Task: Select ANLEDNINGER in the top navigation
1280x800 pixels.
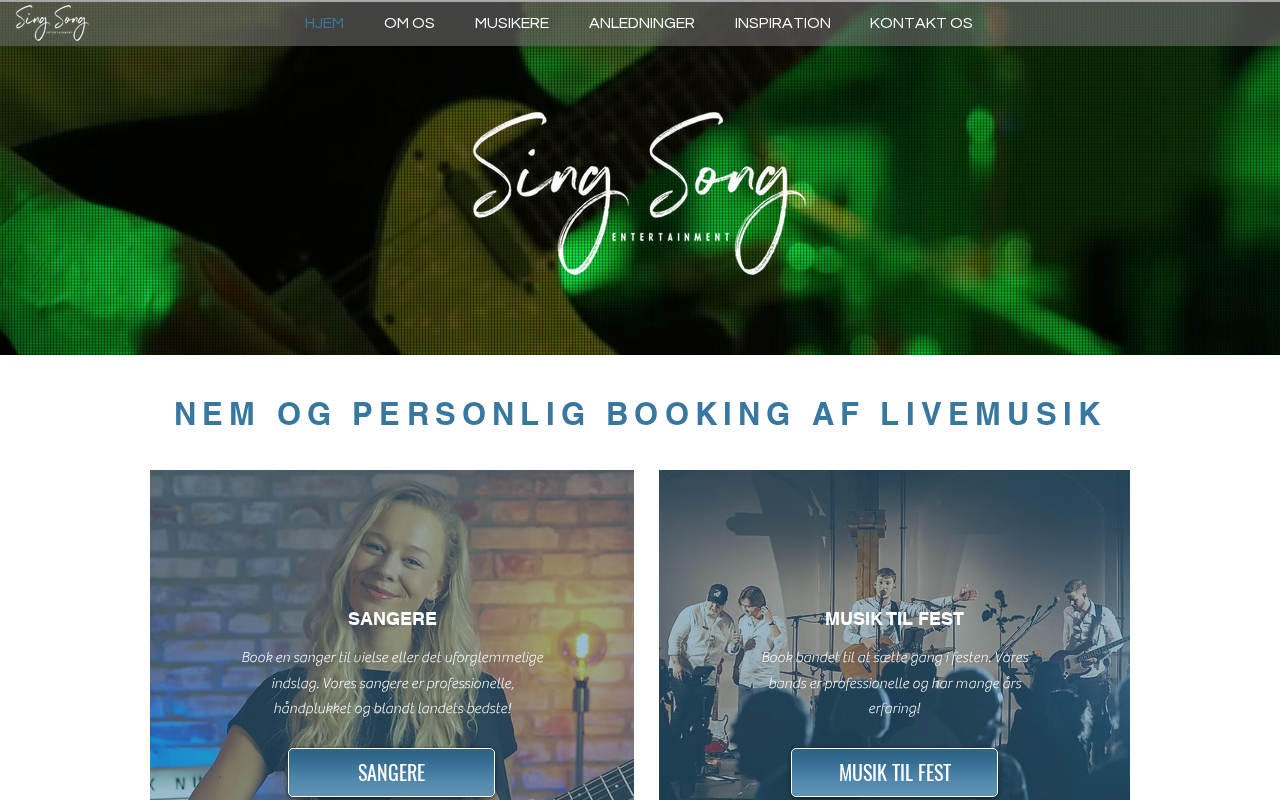Action: [642, 23]
